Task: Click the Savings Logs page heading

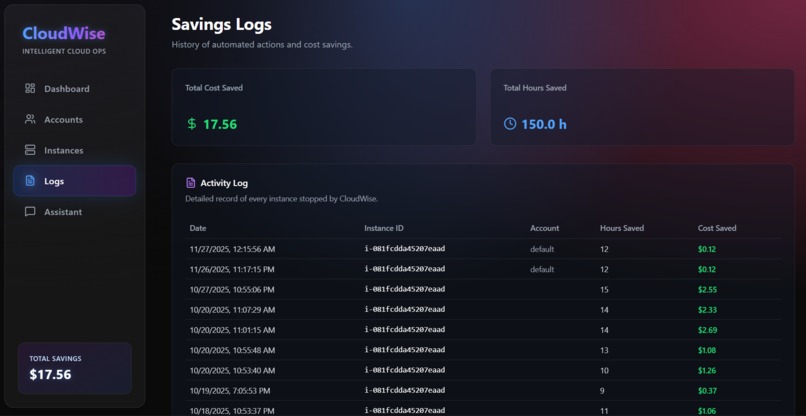Action: (x=222, y=24)
